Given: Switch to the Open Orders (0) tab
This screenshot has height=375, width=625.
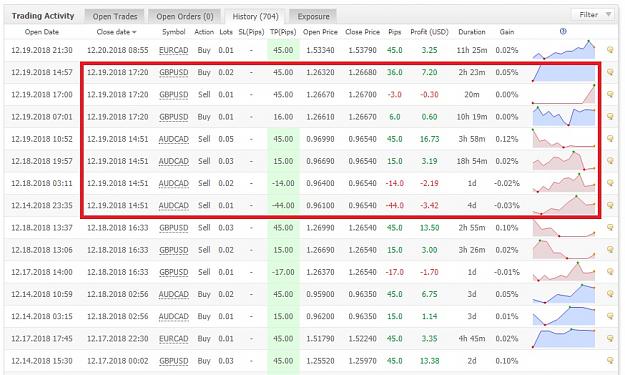Looking at the screenshot, I should pyautogui.click(x=185, y=16).
